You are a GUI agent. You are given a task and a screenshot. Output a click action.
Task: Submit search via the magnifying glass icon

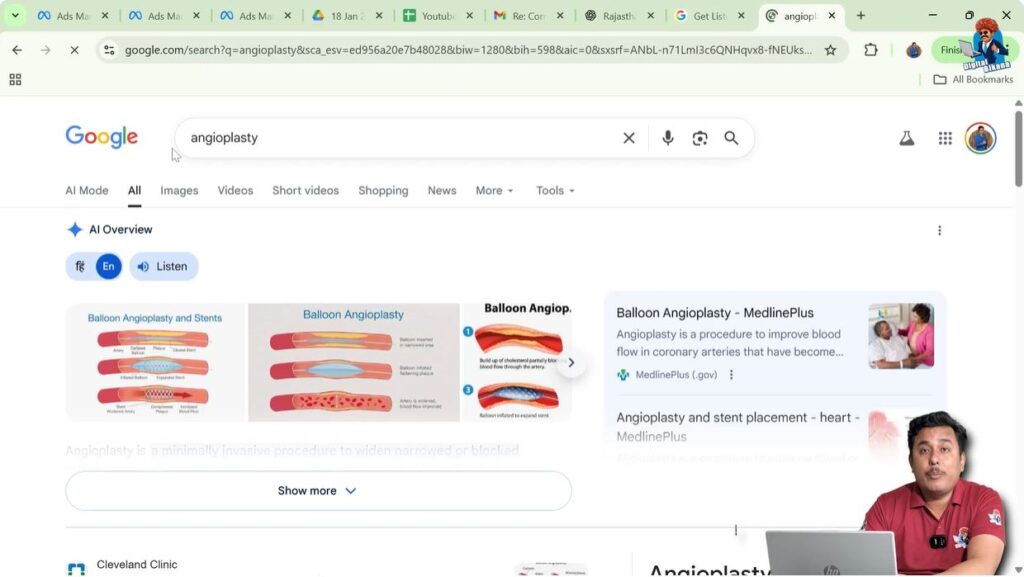click(731, 137)
